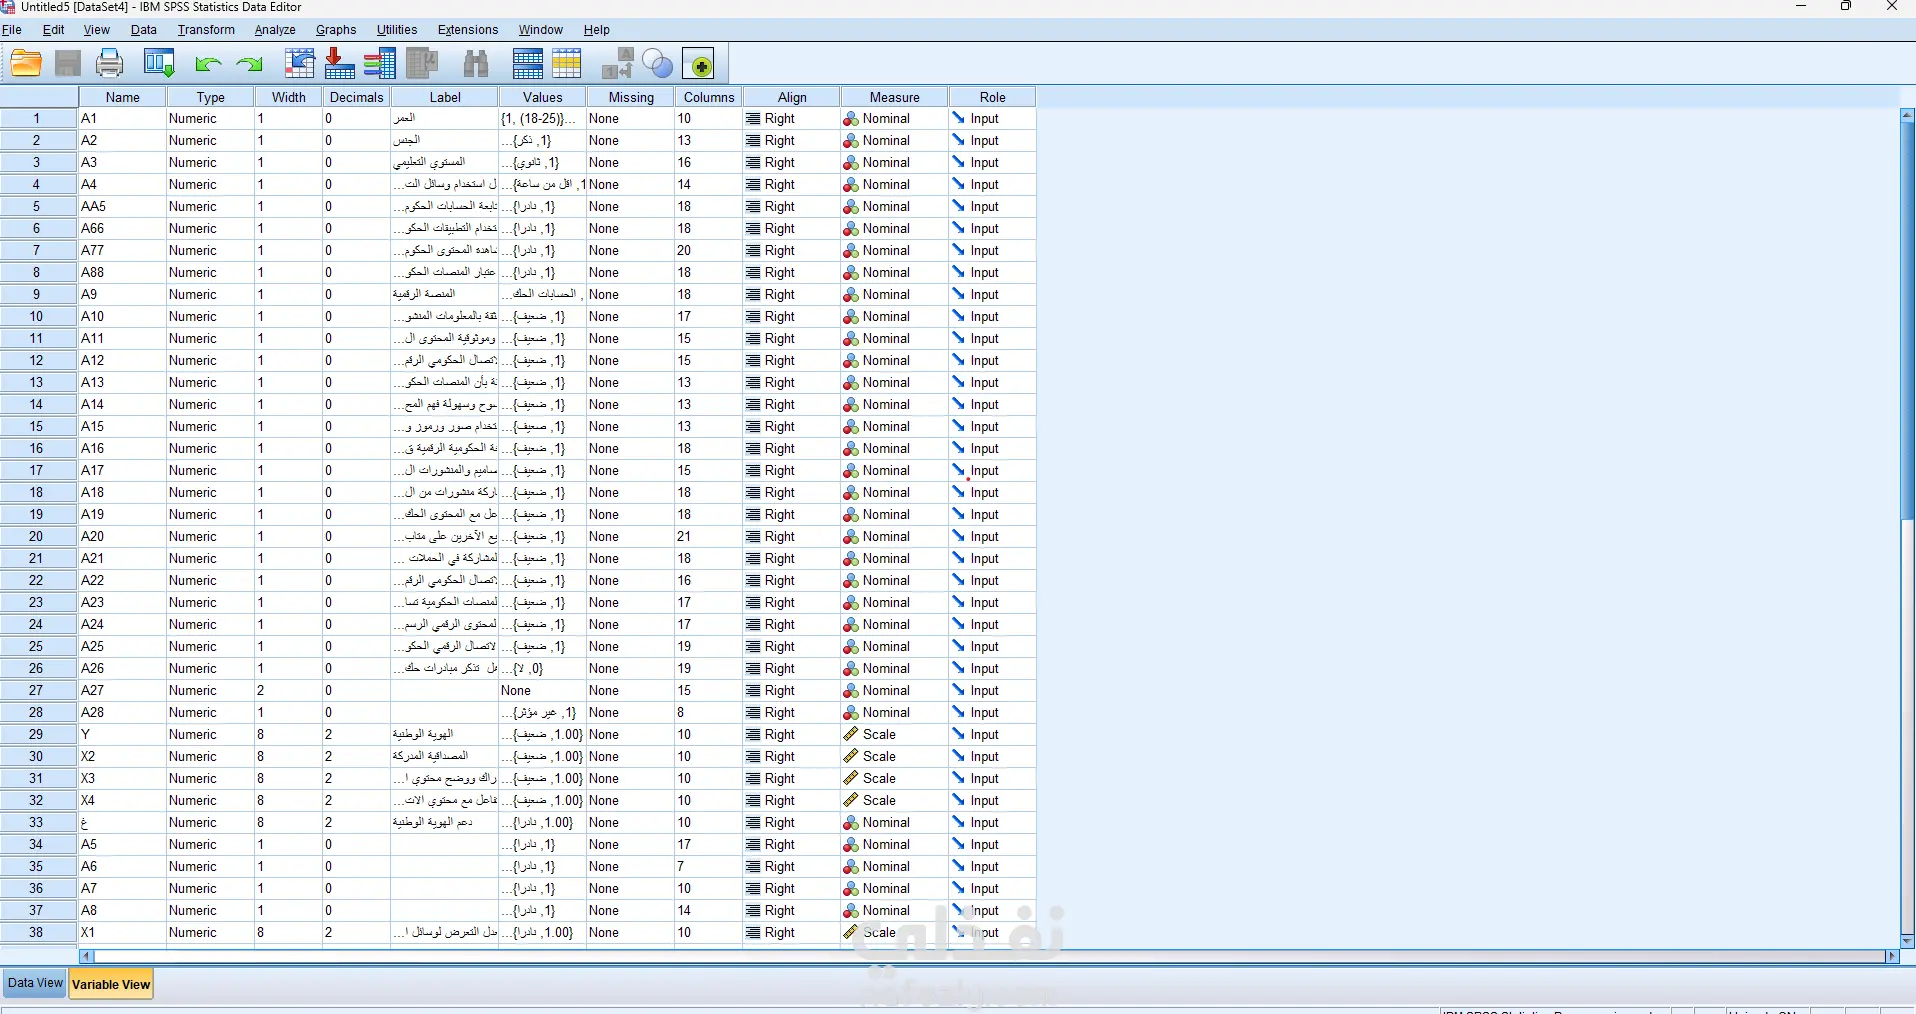Click the Go to Case toolbar icon

point(300,64)
